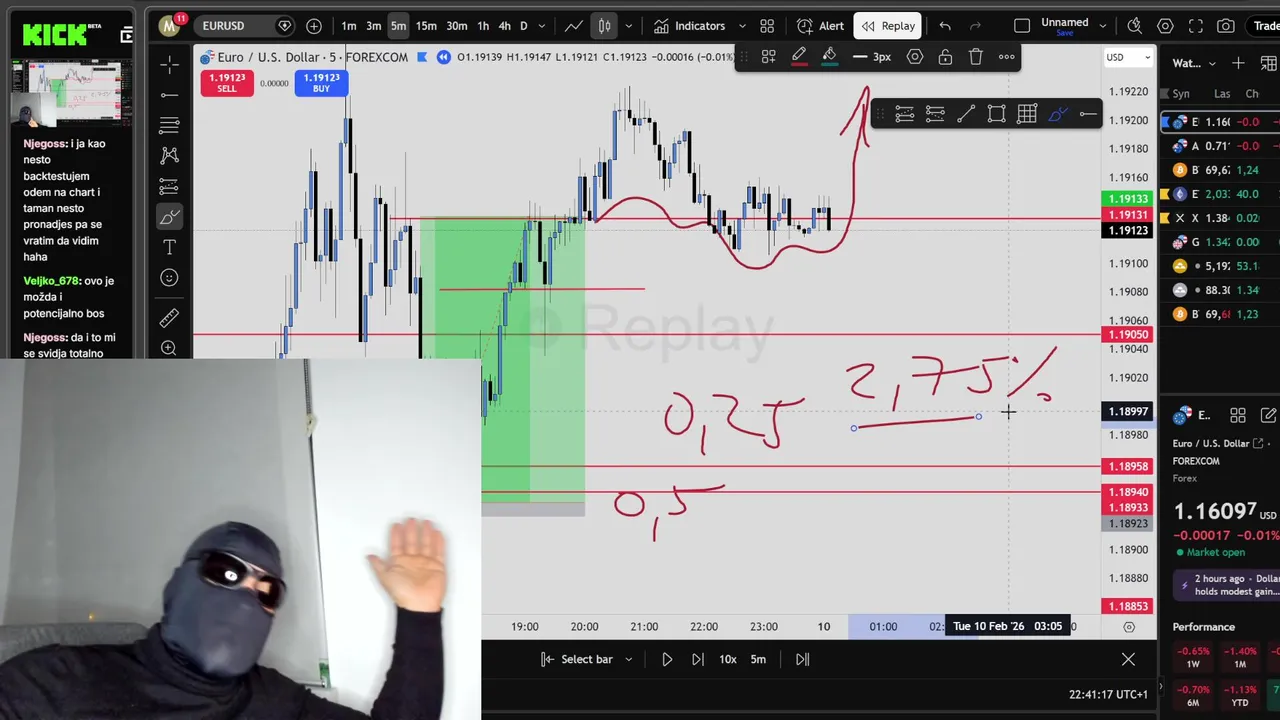Viewport: 1280px width, 720px height.
Task: Open chart settings hexagon icon
Action: click(1165, 26)
